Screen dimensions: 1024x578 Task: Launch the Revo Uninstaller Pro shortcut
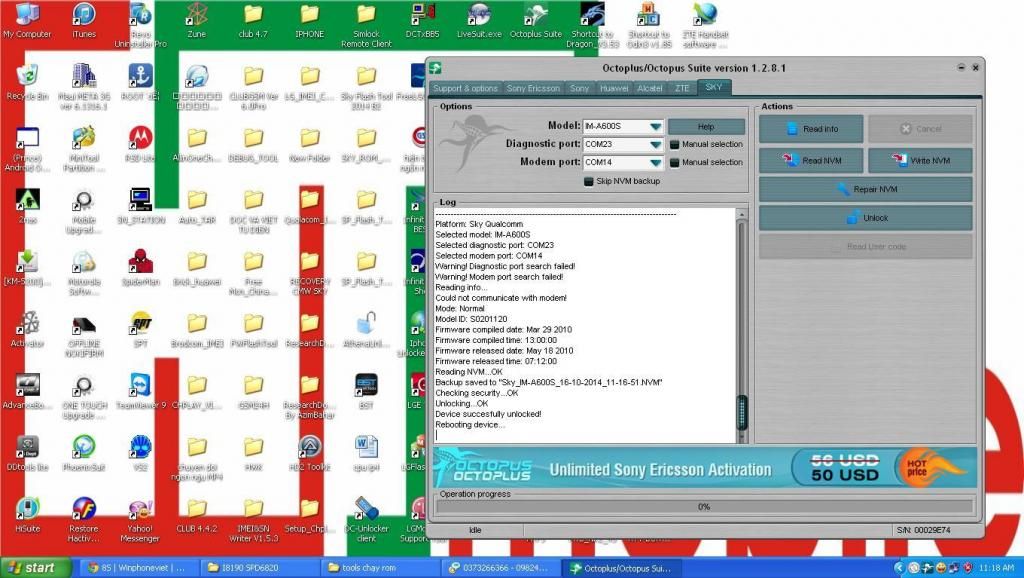(x=140, y=25)
